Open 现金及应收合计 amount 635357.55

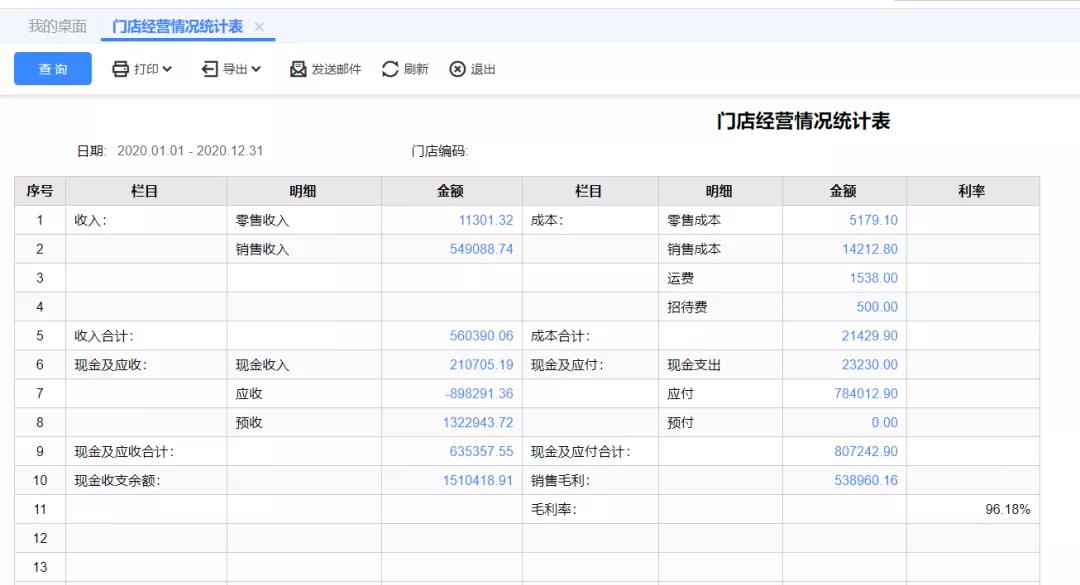481,452
